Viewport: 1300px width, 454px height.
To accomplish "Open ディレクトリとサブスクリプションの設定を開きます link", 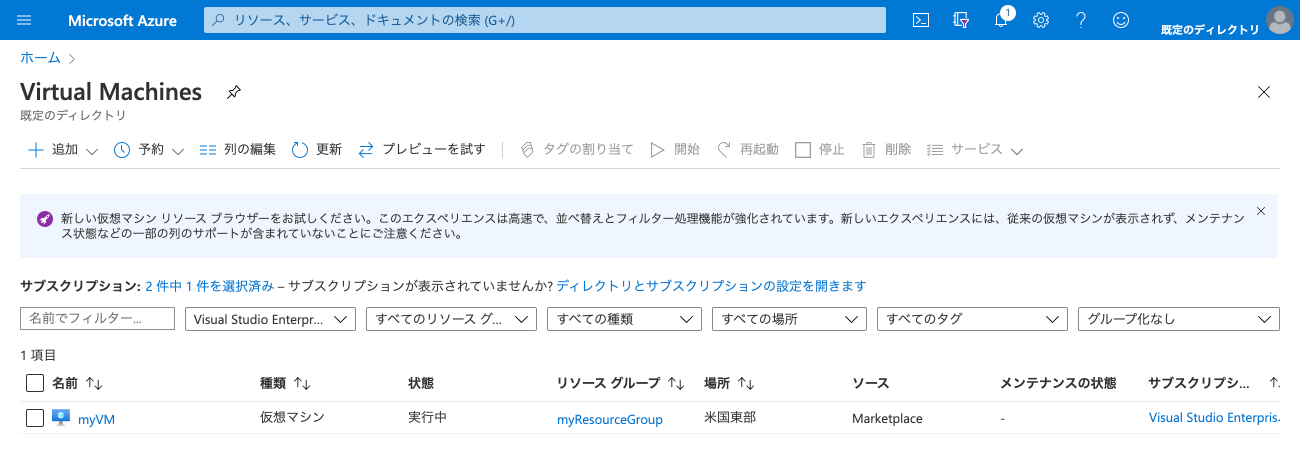I will tap(711, 286).
